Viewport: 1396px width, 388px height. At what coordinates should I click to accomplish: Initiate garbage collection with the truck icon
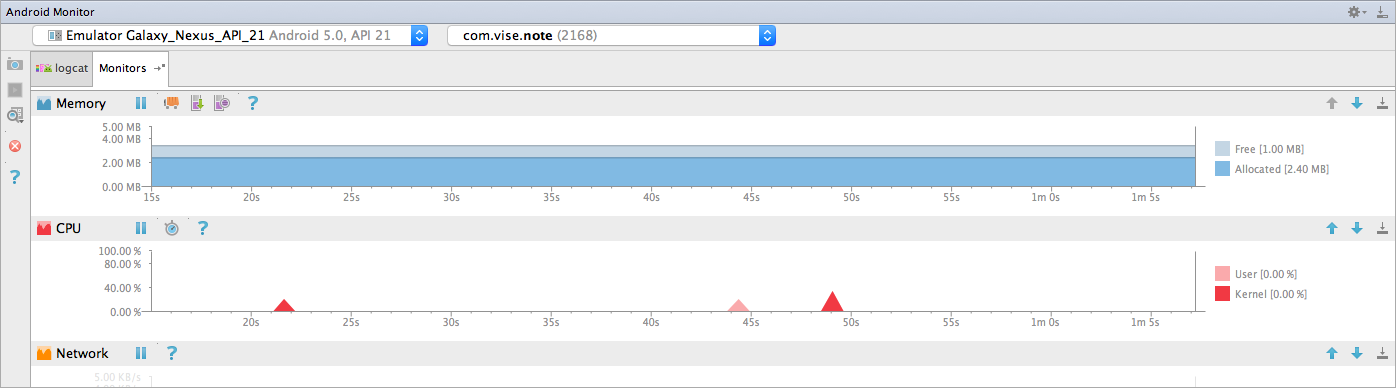coord(171,103)
